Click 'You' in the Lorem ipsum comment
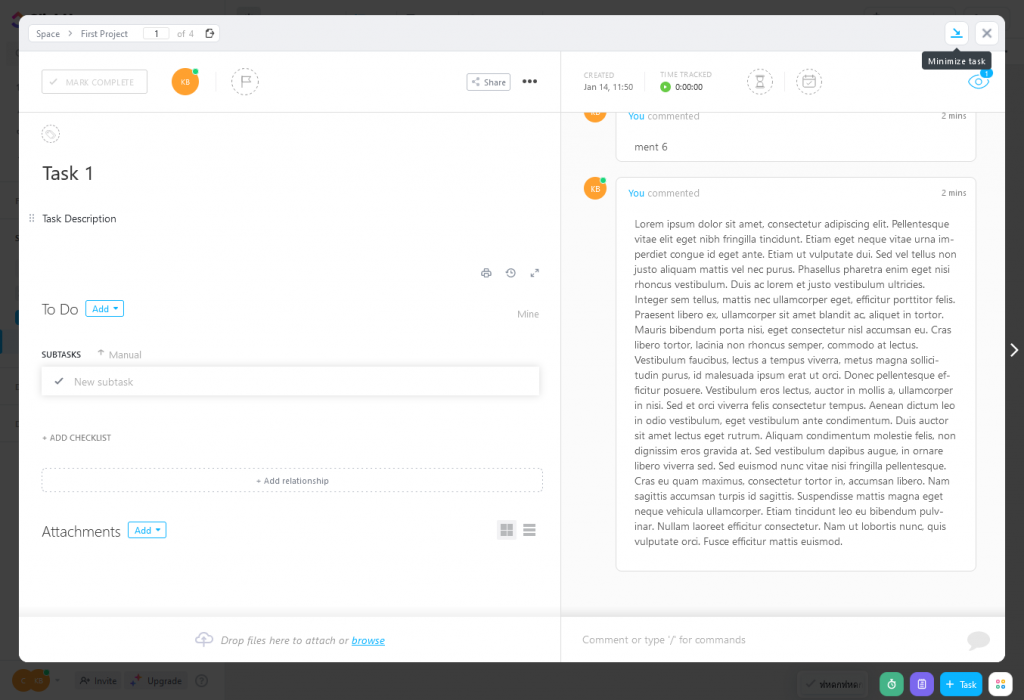 tap(636, 193)
